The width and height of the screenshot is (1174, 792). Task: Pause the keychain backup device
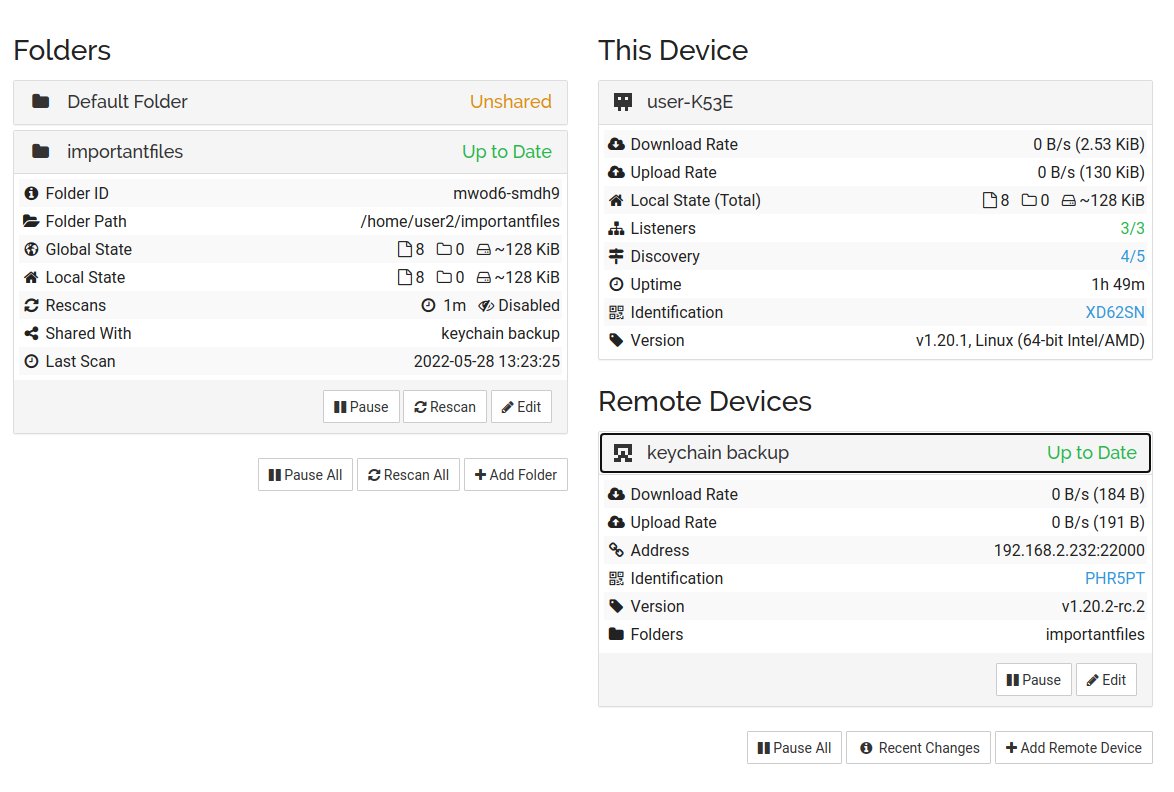point(1033,680)
